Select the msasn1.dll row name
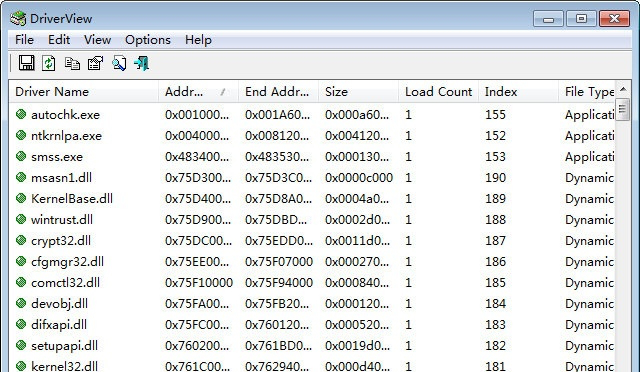 (61, 177)
